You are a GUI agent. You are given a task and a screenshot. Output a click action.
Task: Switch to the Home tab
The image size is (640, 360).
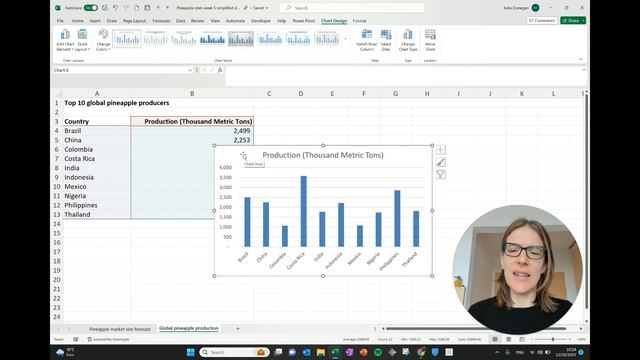[78, 21]
